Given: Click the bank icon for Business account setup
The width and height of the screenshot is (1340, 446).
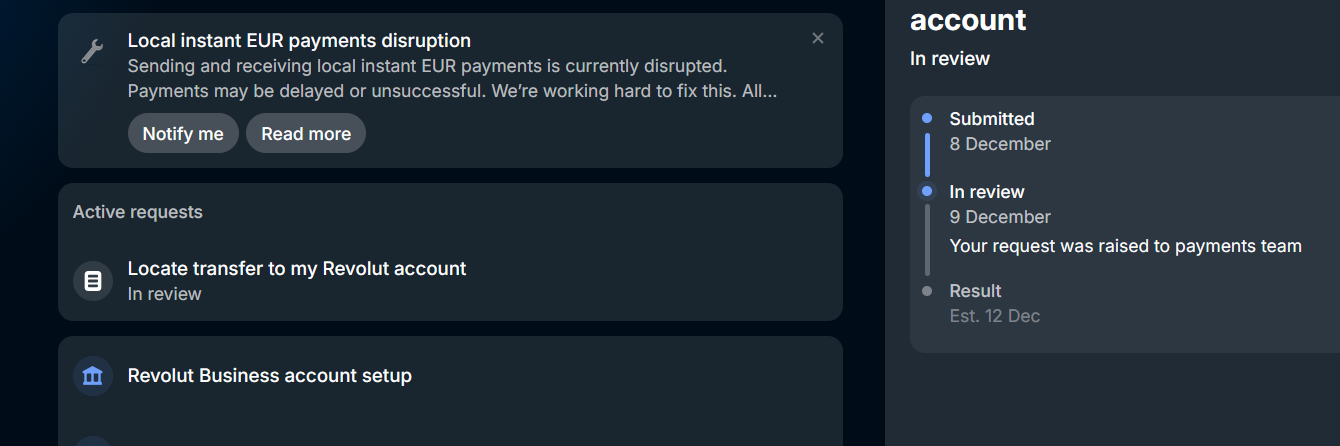Looking at the screenshot, I should 93,376.
